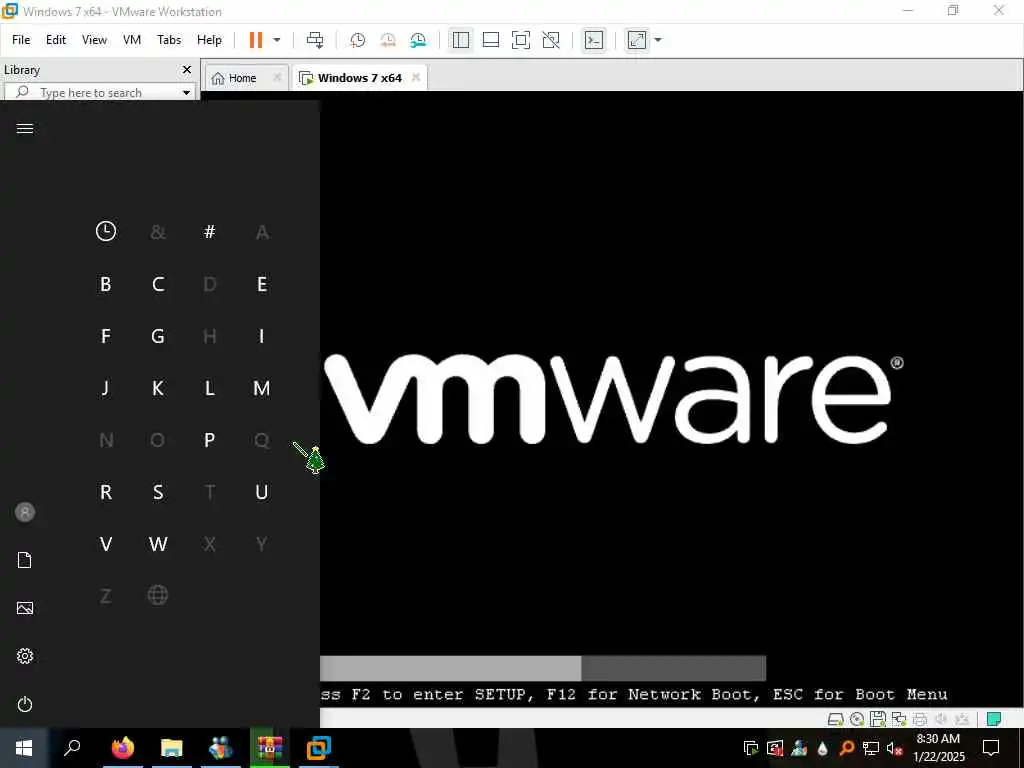Click the CD/DVD drive status icon
The width and height of the screenshot is (1024, 768).
pyautogui.click(x=857, y=719)
